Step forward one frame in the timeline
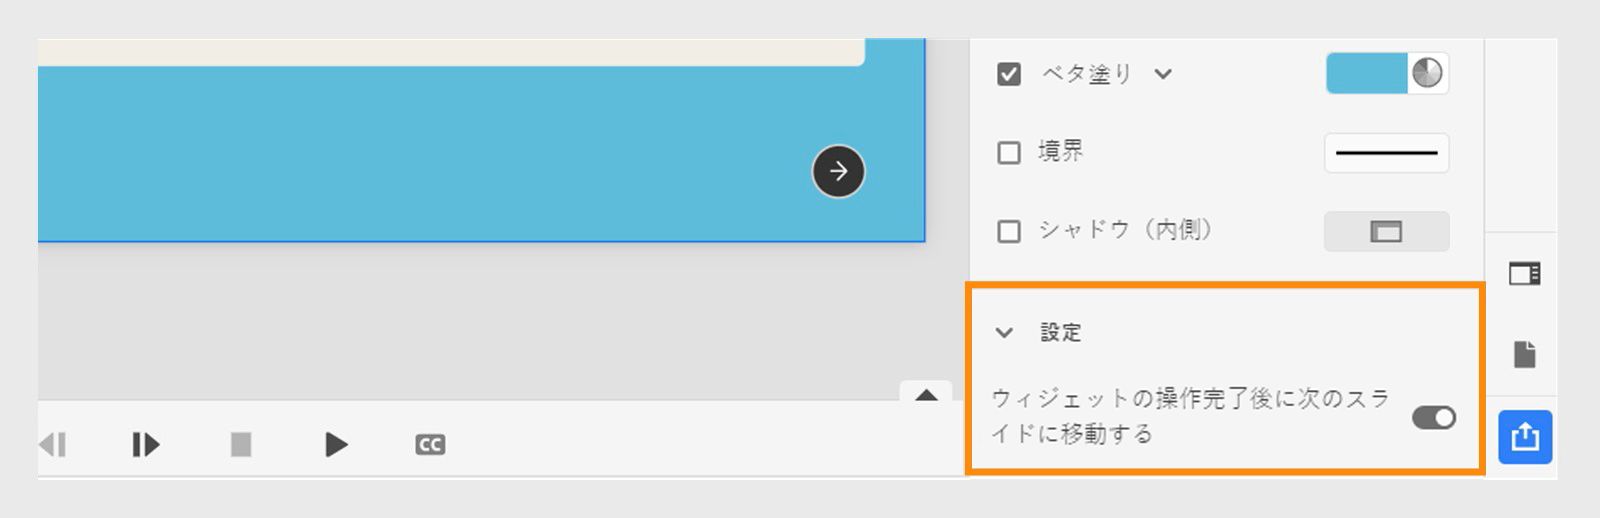Viewport: 1600px width, 518px height. [145, 444]
